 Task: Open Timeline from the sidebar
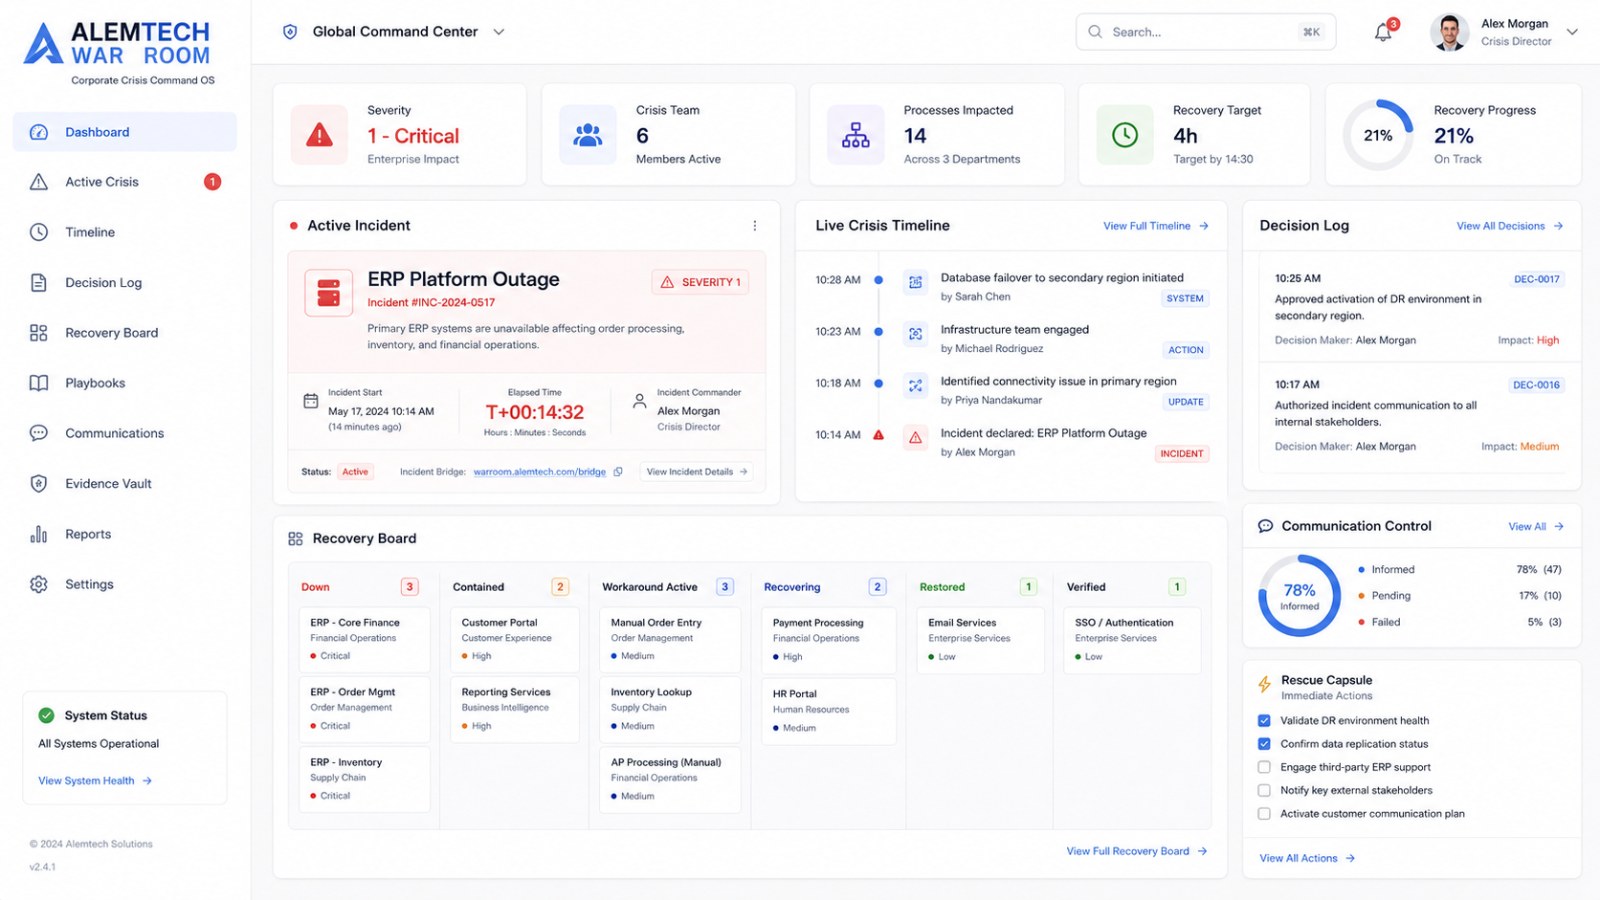[x=125, y=232]
